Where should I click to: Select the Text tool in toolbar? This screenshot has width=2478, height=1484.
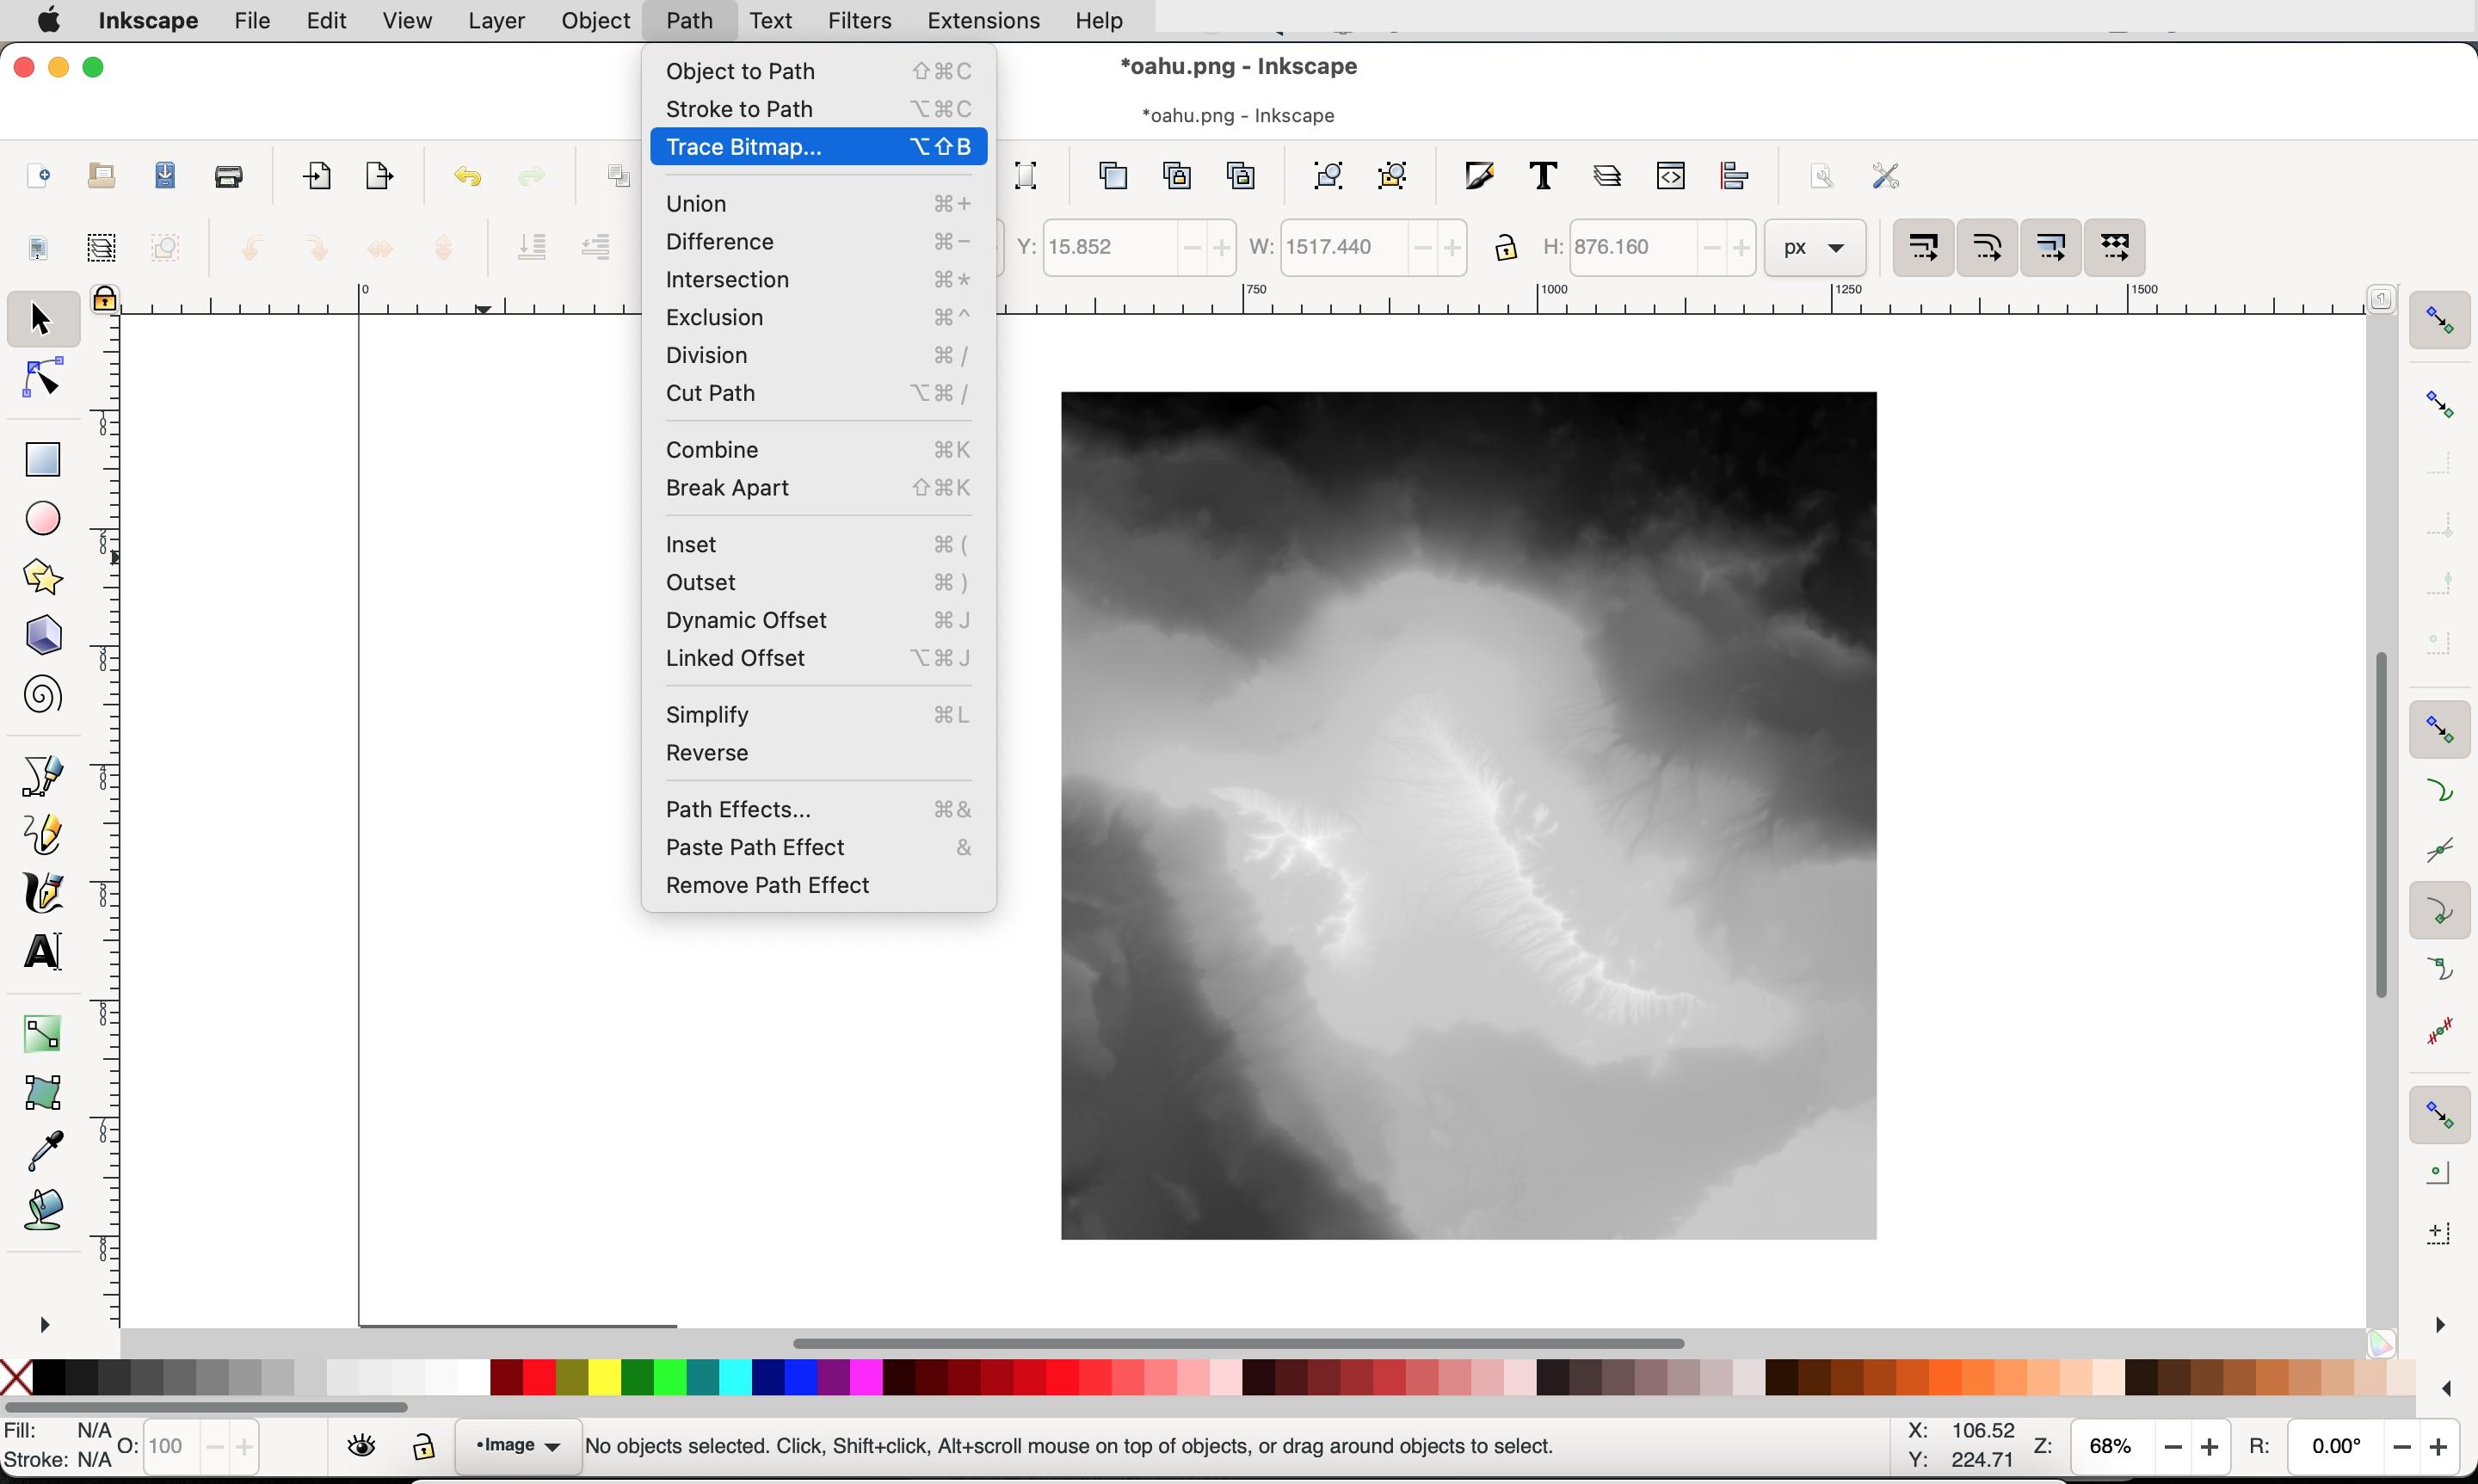(44, 952)
